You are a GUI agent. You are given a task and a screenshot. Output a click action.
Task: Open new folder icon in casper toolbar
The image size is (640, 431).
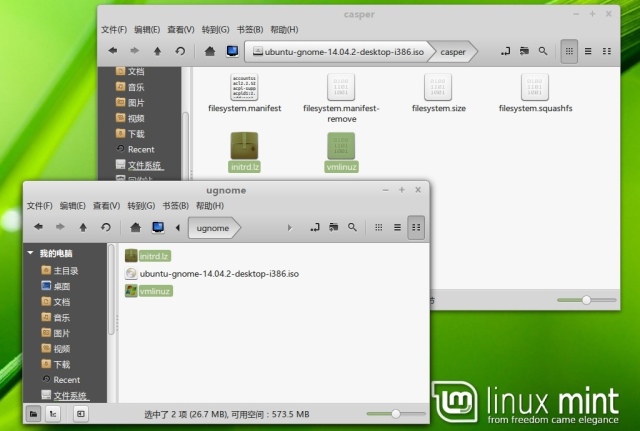click(524, 51)
